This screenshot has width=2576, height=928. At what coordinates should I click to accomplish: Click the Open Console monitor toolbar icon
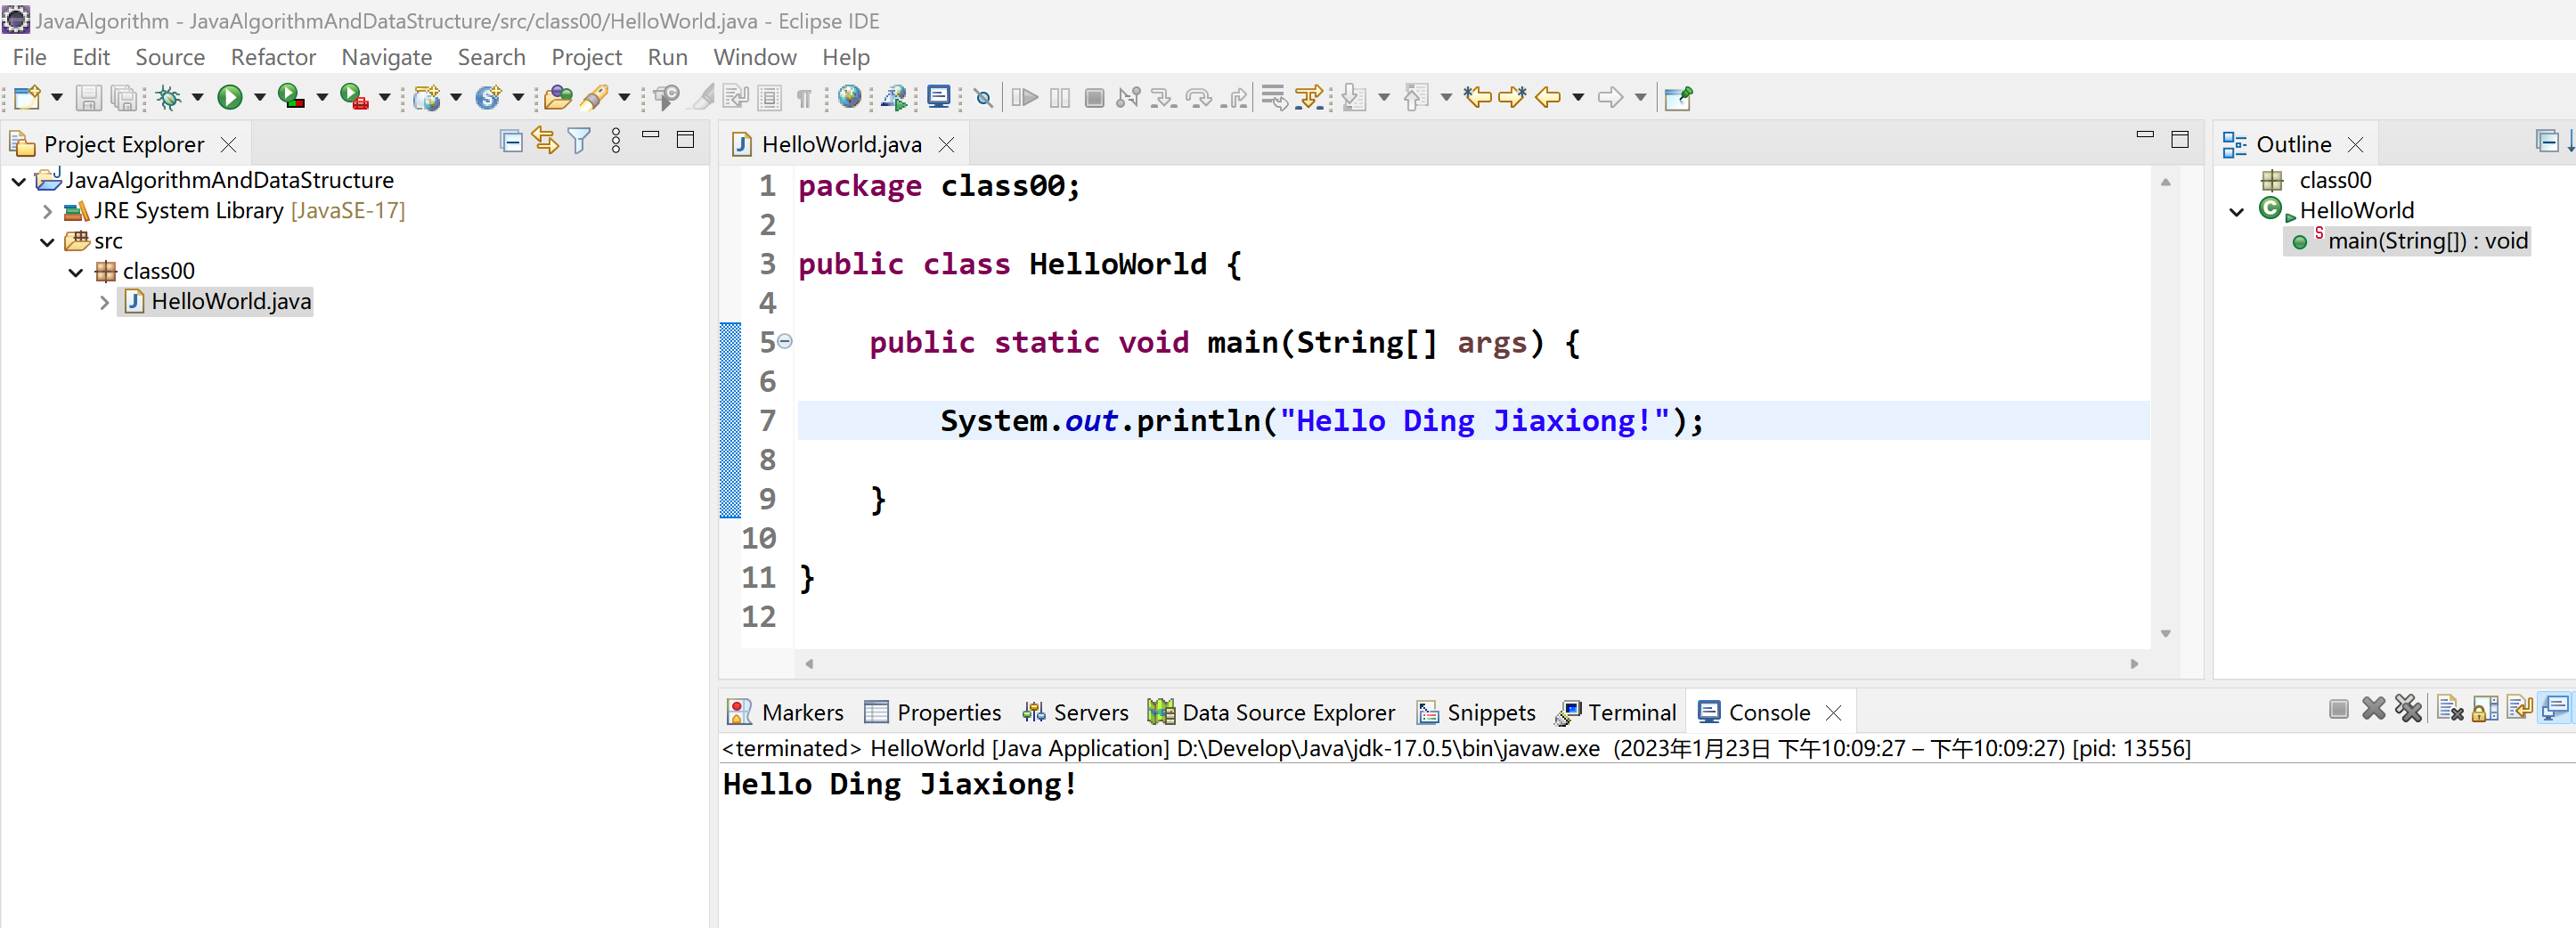pos(938,97)
